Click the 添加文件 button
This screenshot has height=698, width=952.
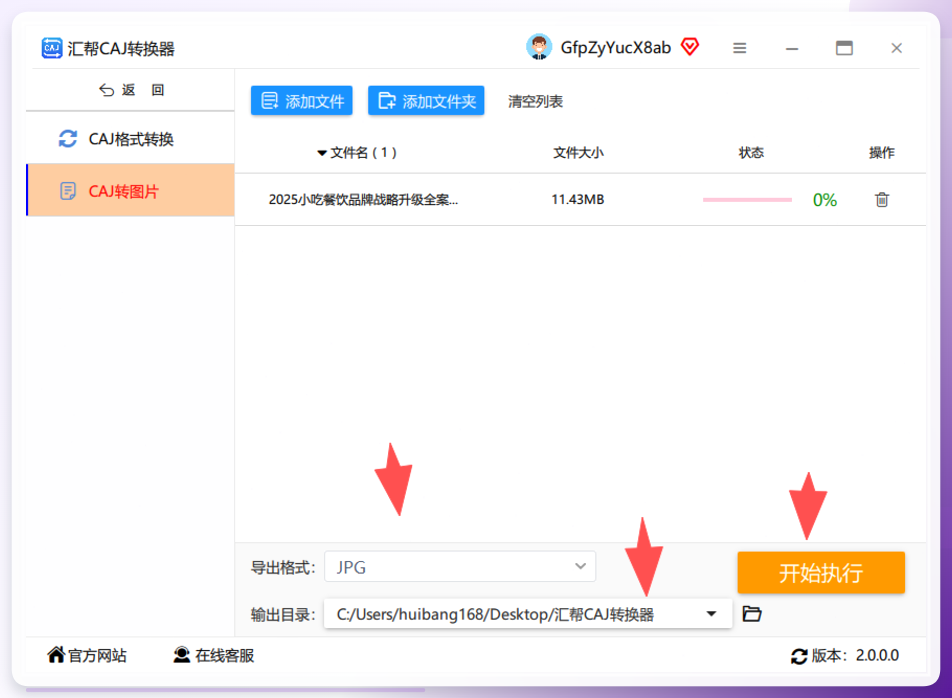click(302, 101)
